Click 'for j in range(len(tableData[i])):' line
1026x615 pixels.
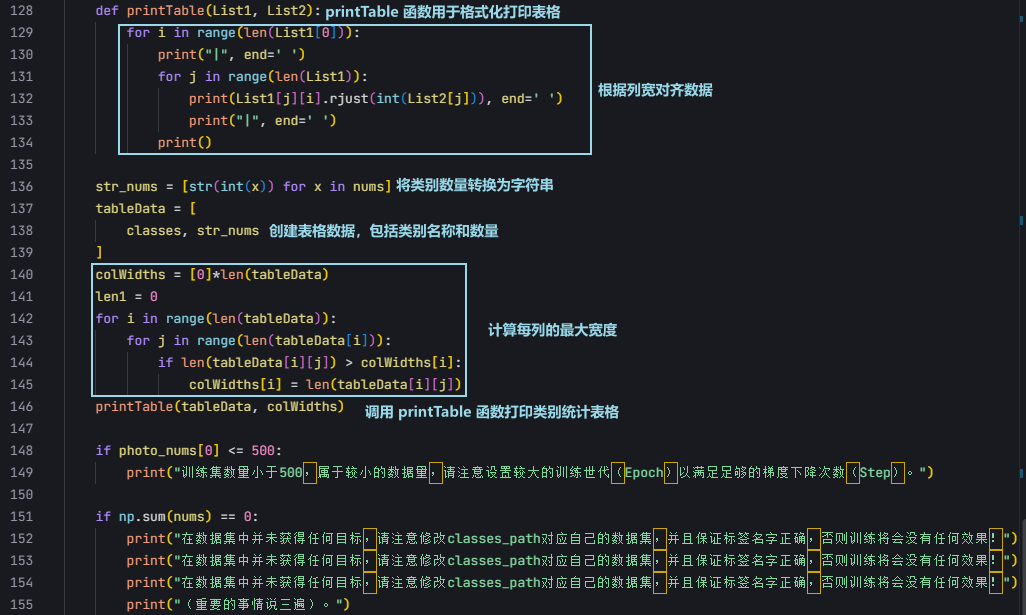tap(258, 341)
